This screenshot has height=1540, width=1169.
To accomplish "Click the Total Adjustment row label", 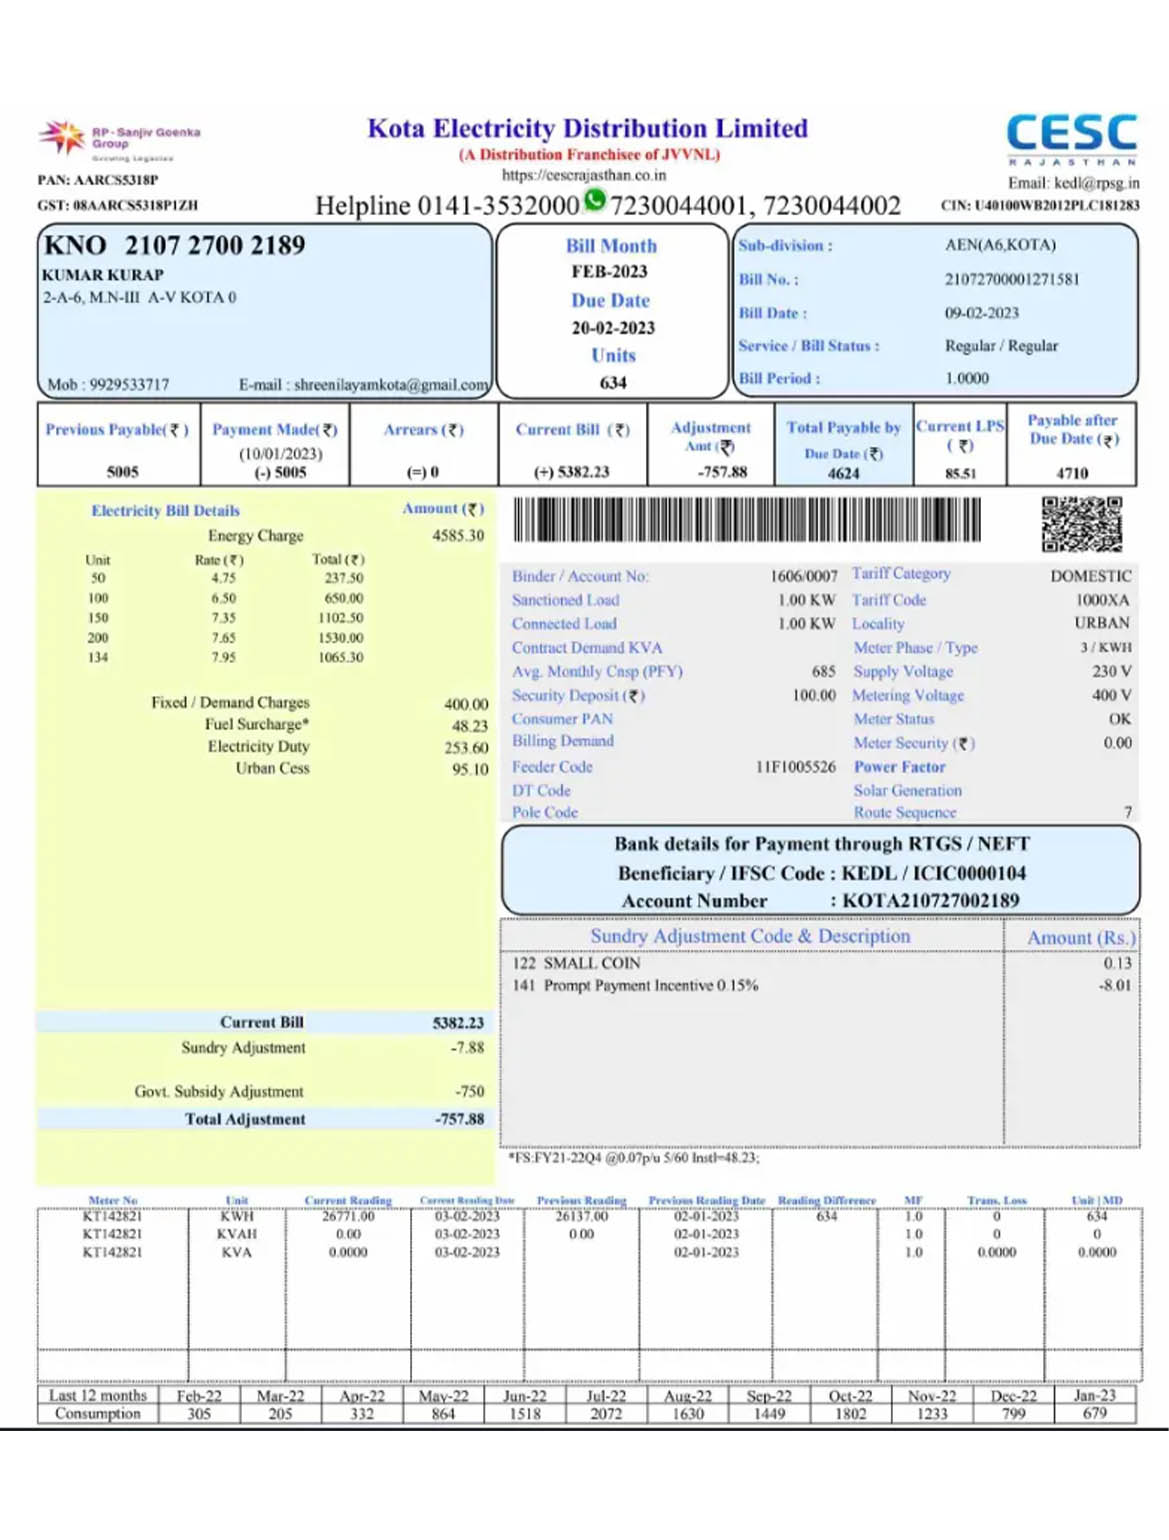I will [245, 1120].
